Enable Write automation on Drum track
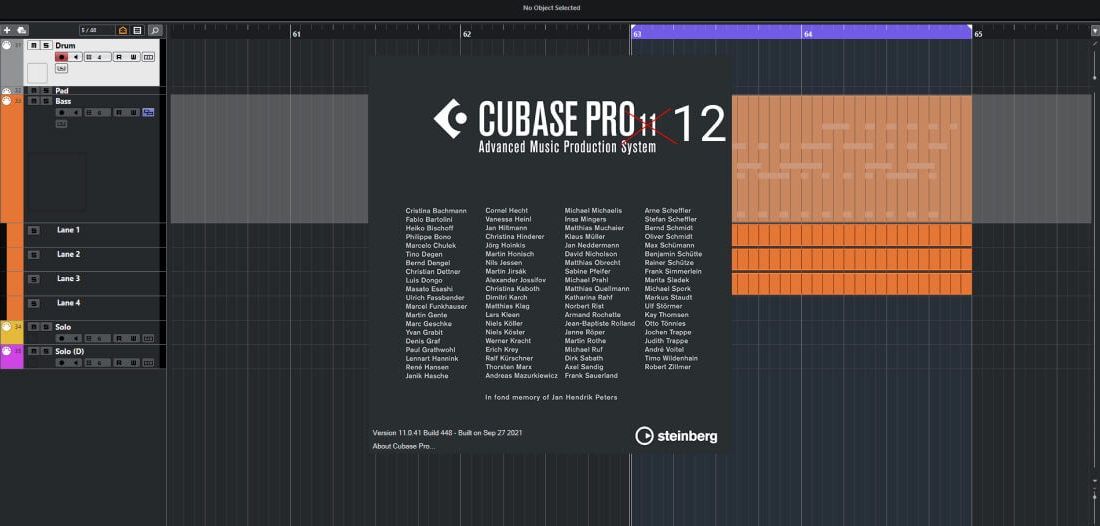The image size is (1100, 526). pyautogui.click(x=133, y=57)
